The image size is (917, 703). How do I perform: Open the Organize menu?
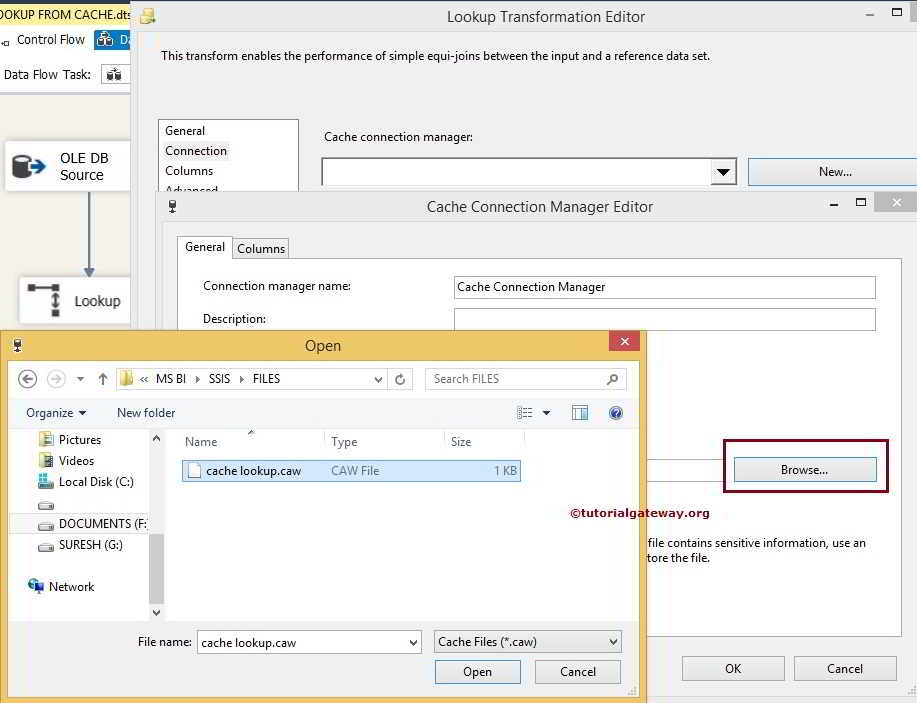click(x=56, y=413)
